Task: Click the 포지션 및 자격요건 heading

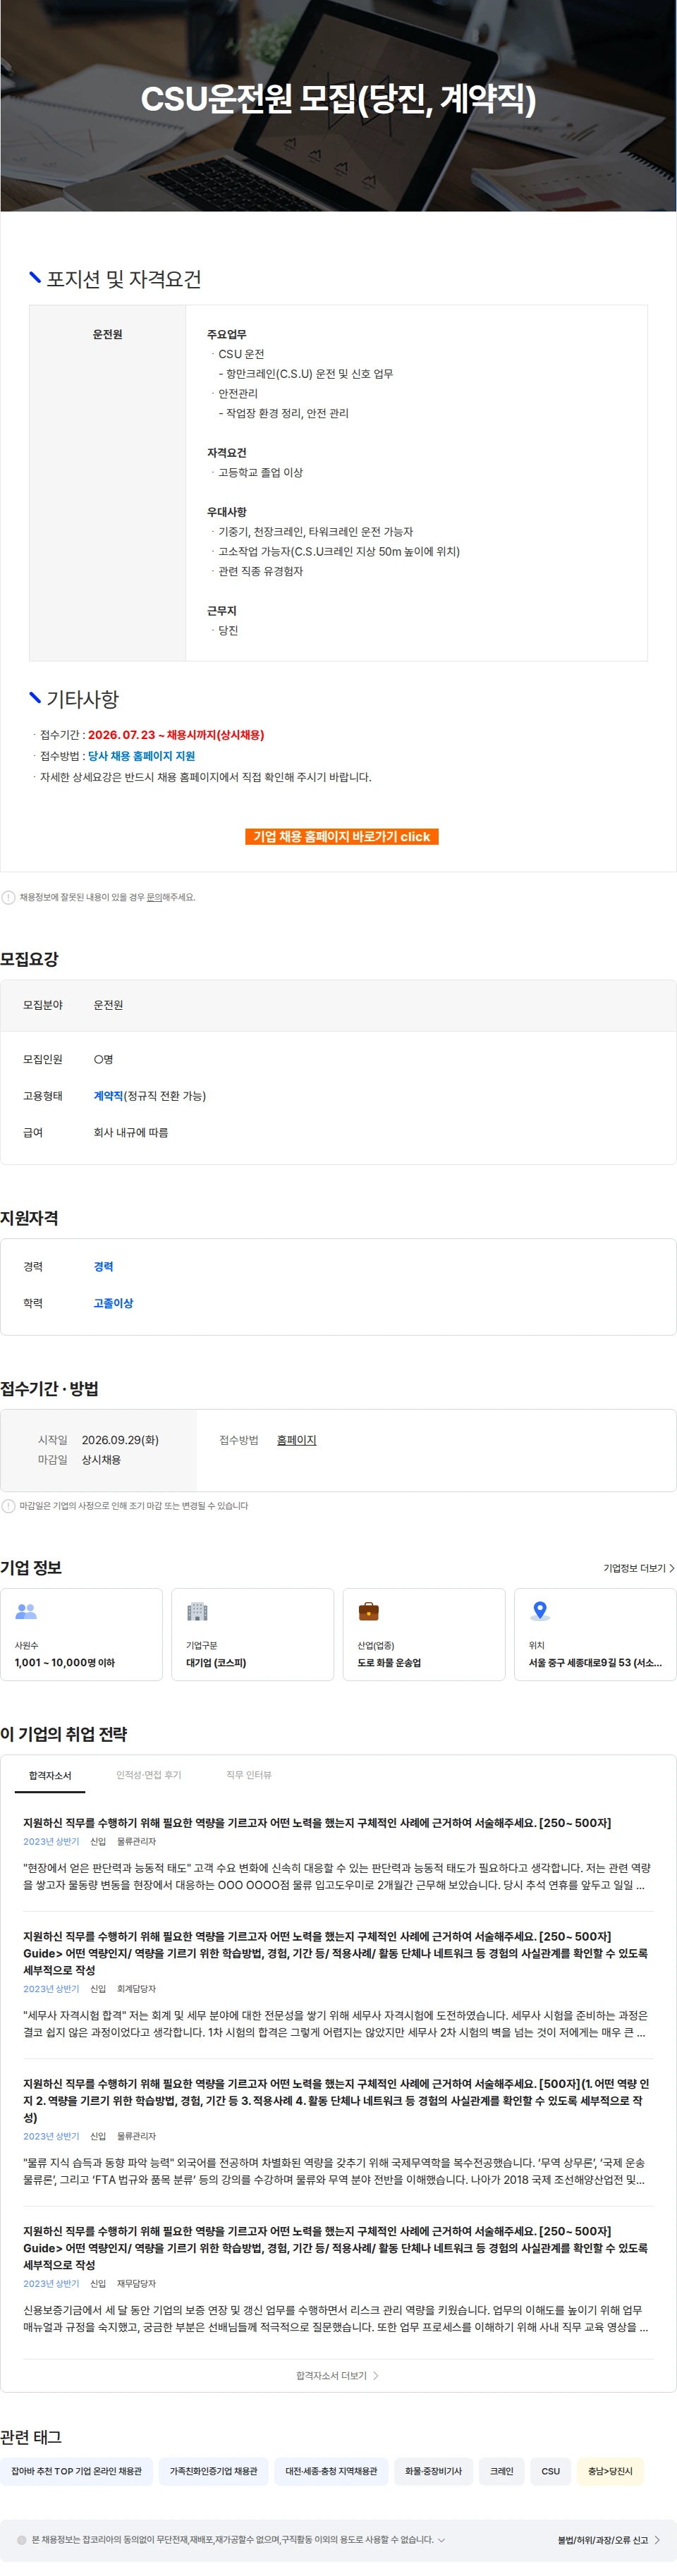Action: tap(124, 279)
